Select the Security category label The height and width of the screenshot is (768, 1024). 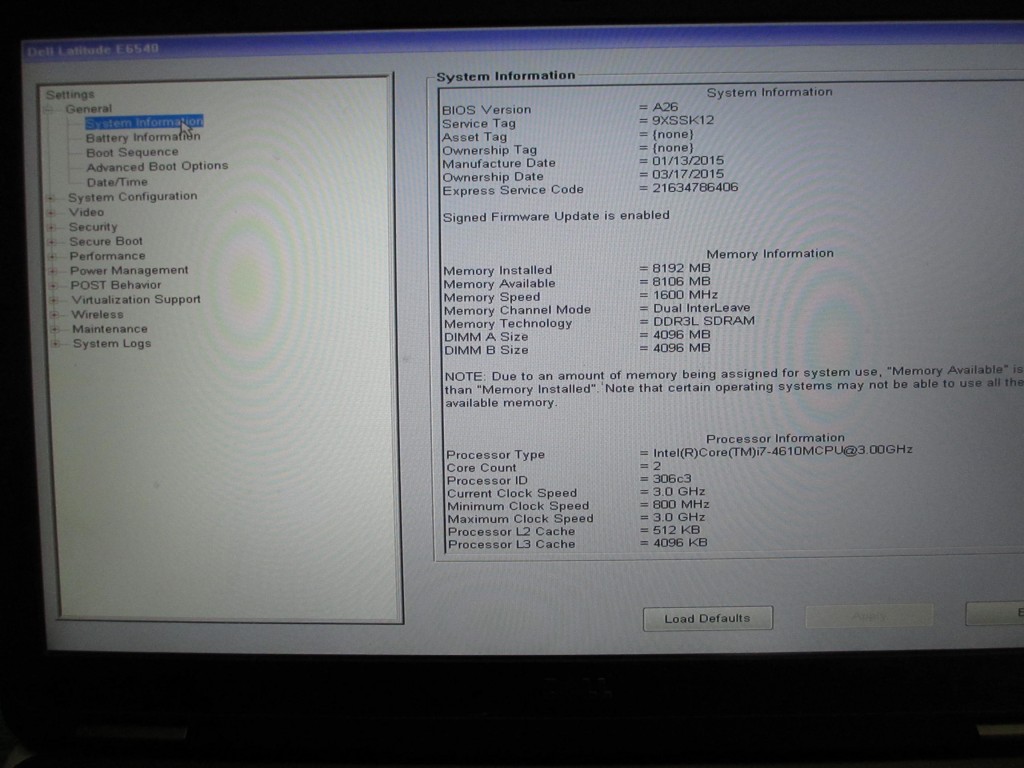[93, 227]
